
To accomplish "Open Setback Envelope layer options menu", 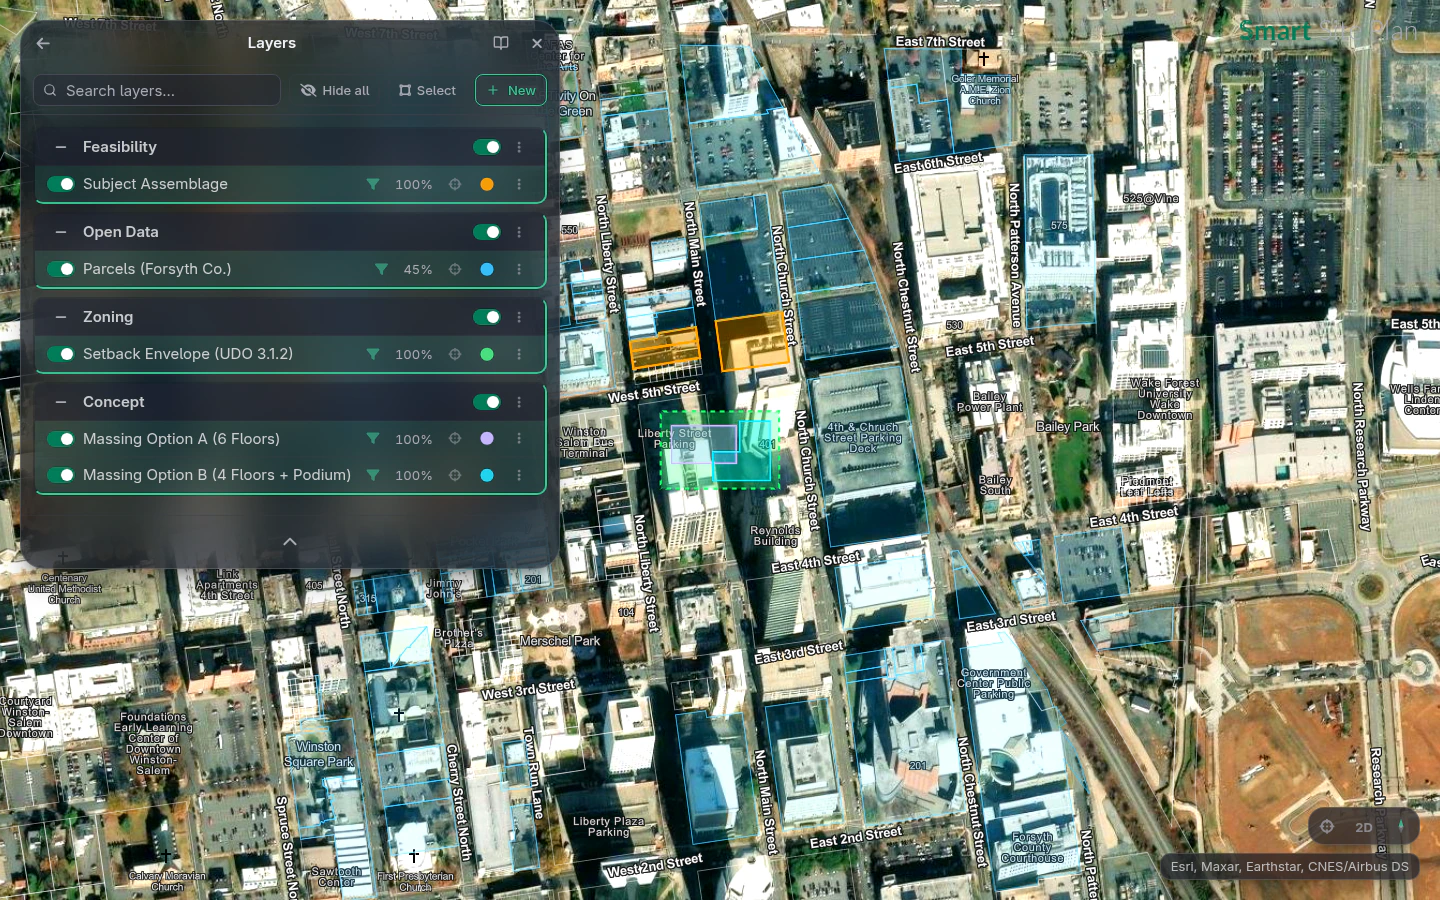I will point(519,354).
